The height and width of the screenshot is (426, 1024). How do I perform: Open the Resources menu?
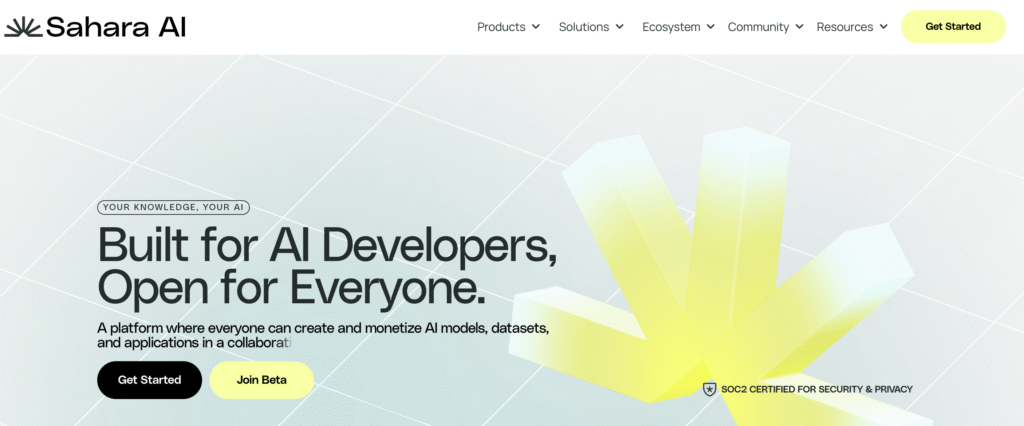(845, 27)
